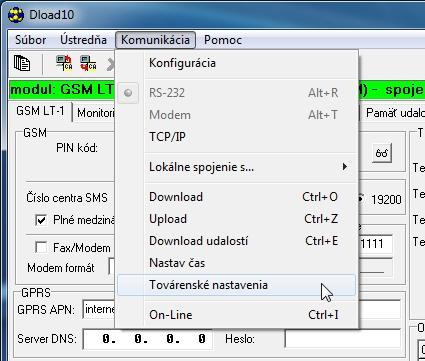425x361 pixels.
Task: Toggle Plné medzinárodné checkbox
Action: [x=41, y=220]
